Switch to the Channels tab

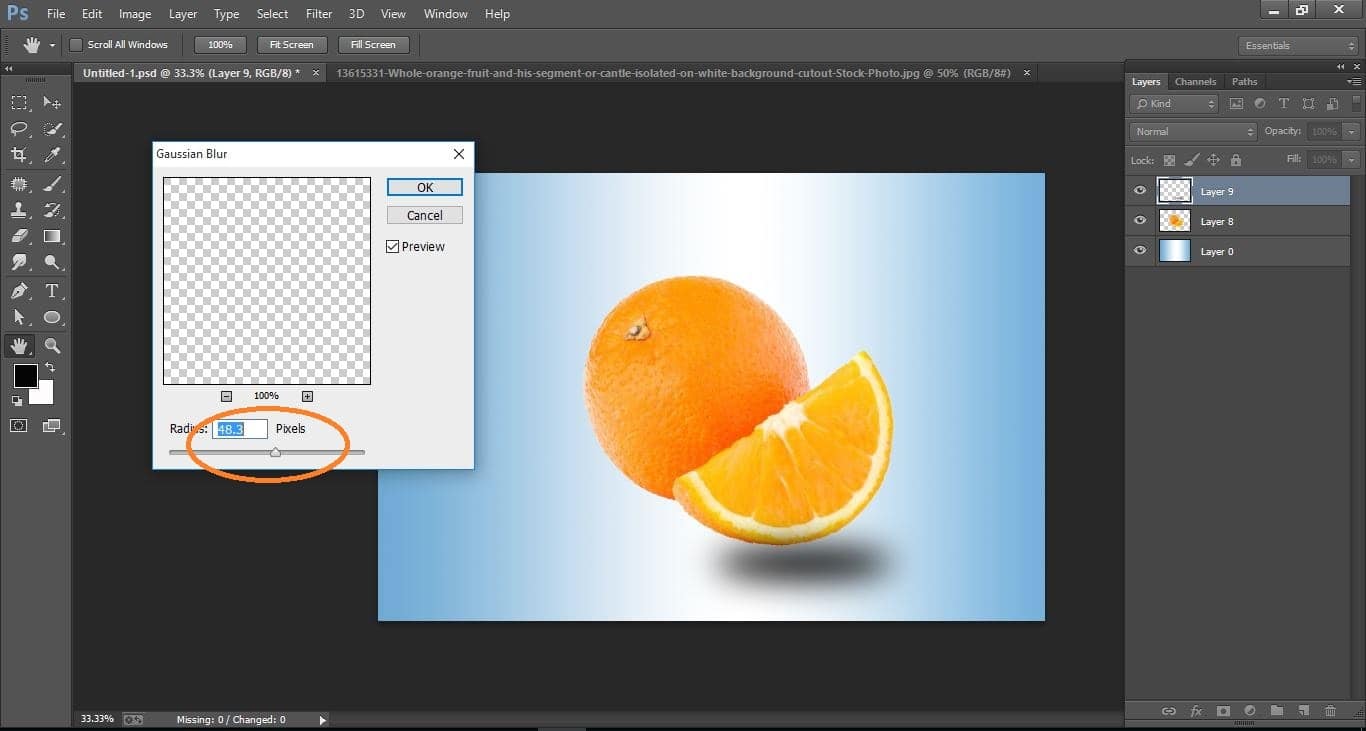pyautogui.click(x=1195, y=81)
